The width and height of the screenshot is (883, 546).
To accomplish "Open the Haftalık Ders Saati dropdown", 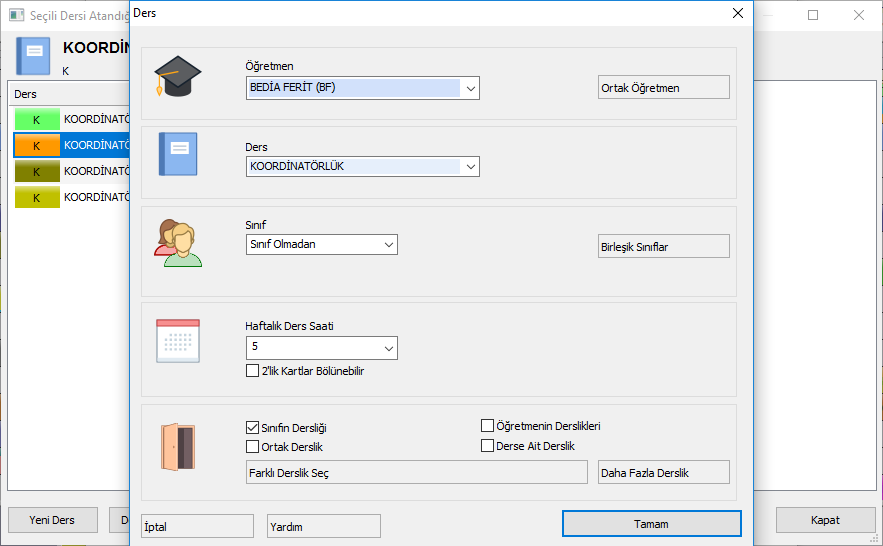I will [x=388, y=348].
